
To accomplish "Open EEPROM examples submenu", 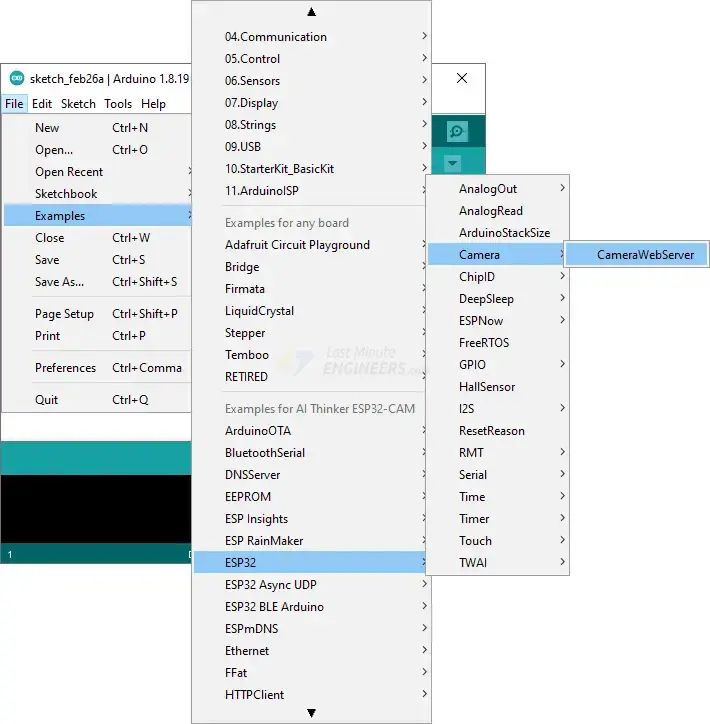I will pos(309,497).
